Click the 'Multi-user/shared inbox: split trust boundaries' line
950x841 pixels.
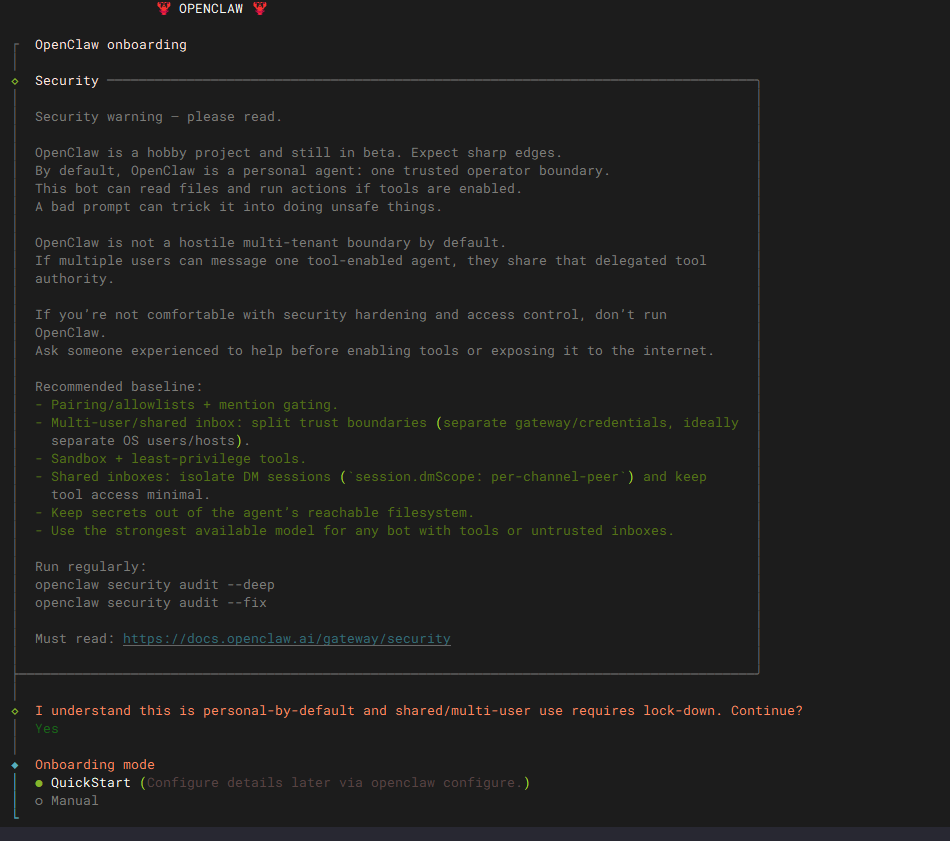point(387,423)
